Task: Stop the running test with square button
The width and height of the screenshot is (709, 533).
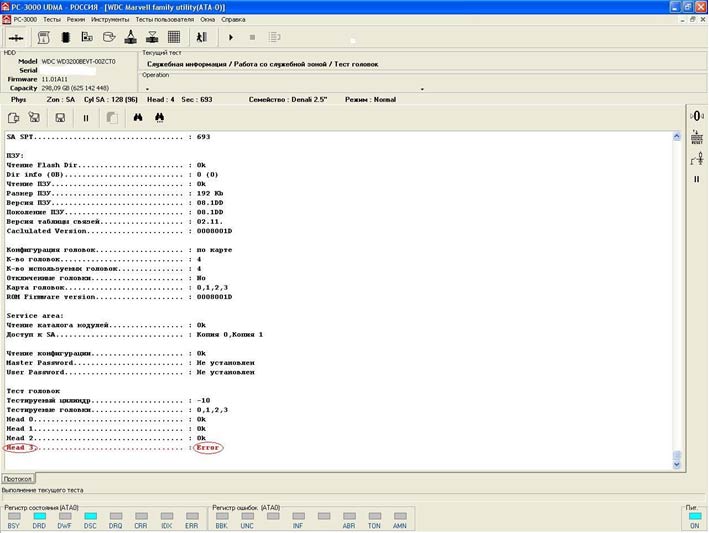Action: [252, 38]
